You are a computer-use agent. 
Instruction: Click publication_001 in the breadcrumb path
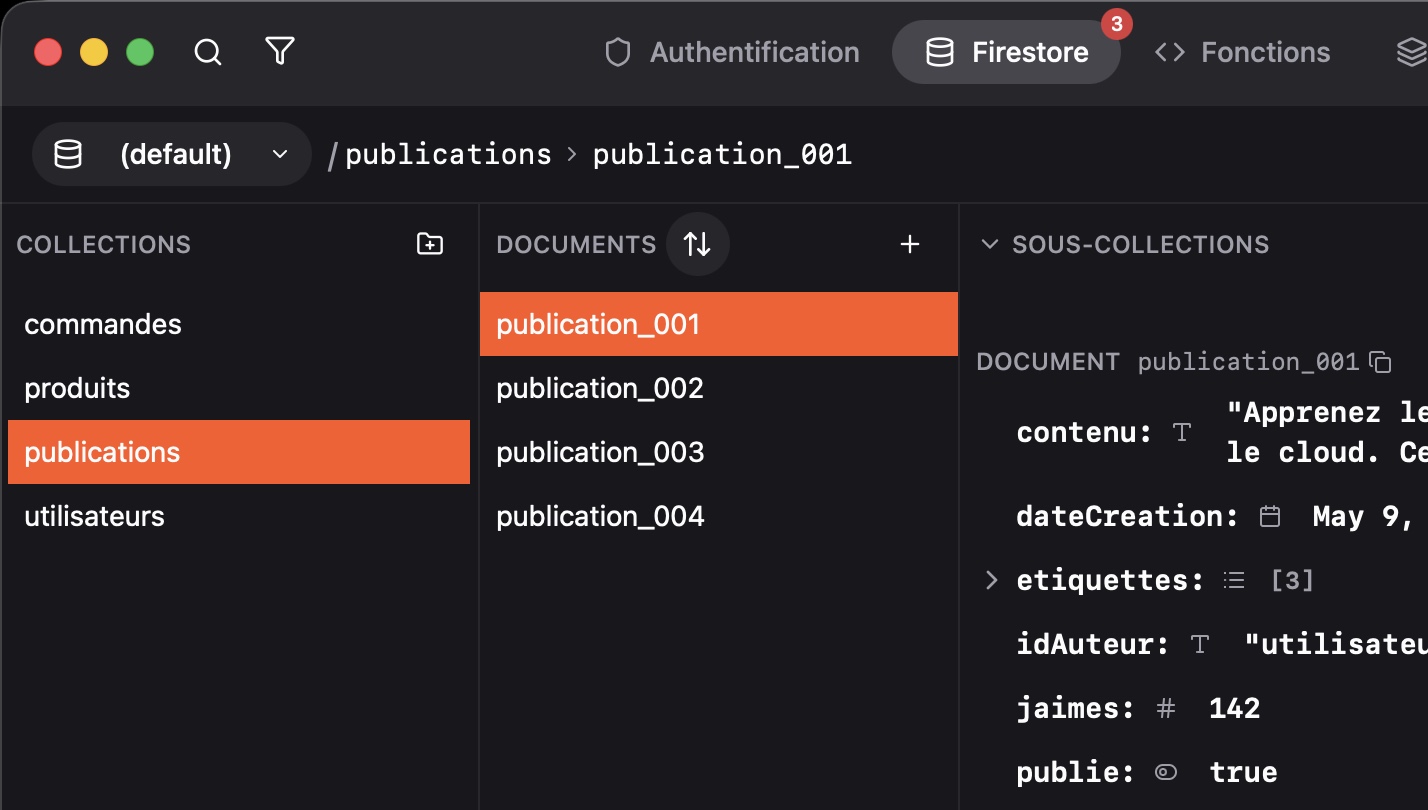click(x=722, y=154)
